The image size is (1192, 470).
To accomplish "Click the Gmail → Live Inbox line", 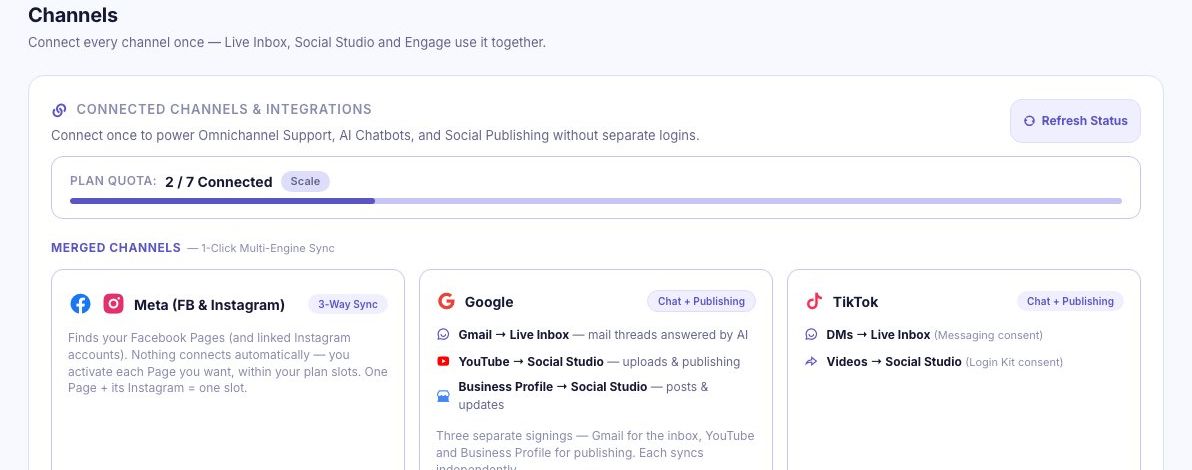I will click(x=603, y=335).
